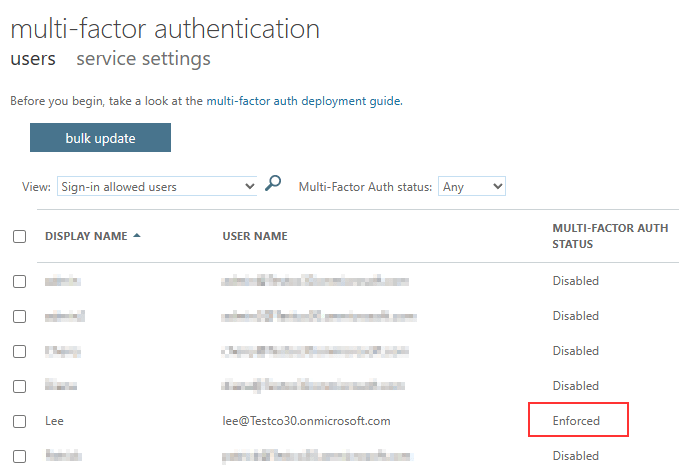The image size is (679, 473).
Task: Switch to the service settings tab
Action: (143, 59)
